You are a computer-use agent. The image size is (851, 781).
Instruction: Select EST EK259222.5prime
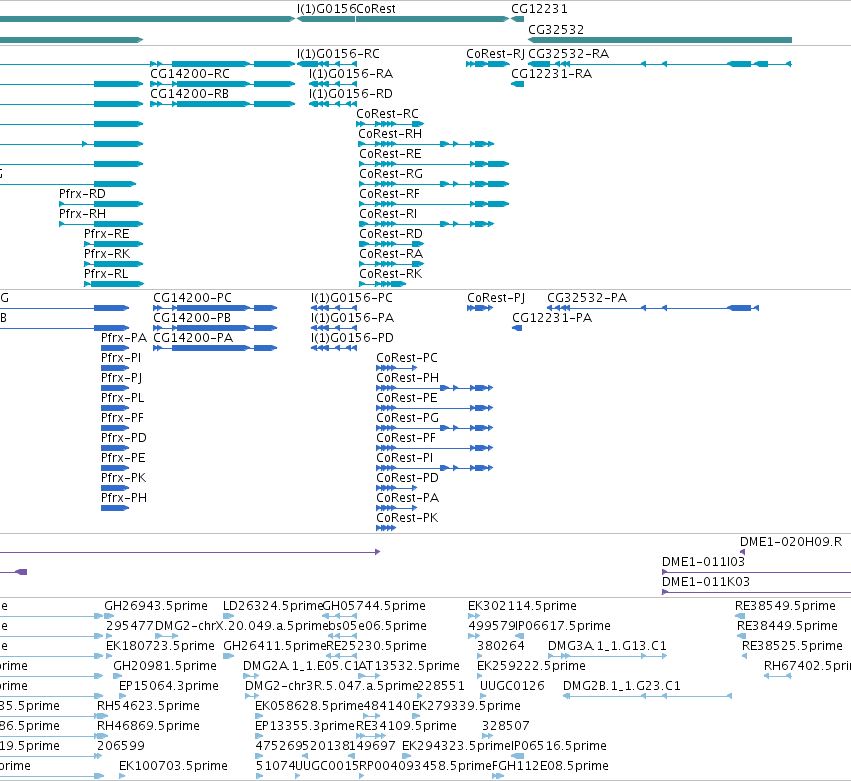coord(479,677)
